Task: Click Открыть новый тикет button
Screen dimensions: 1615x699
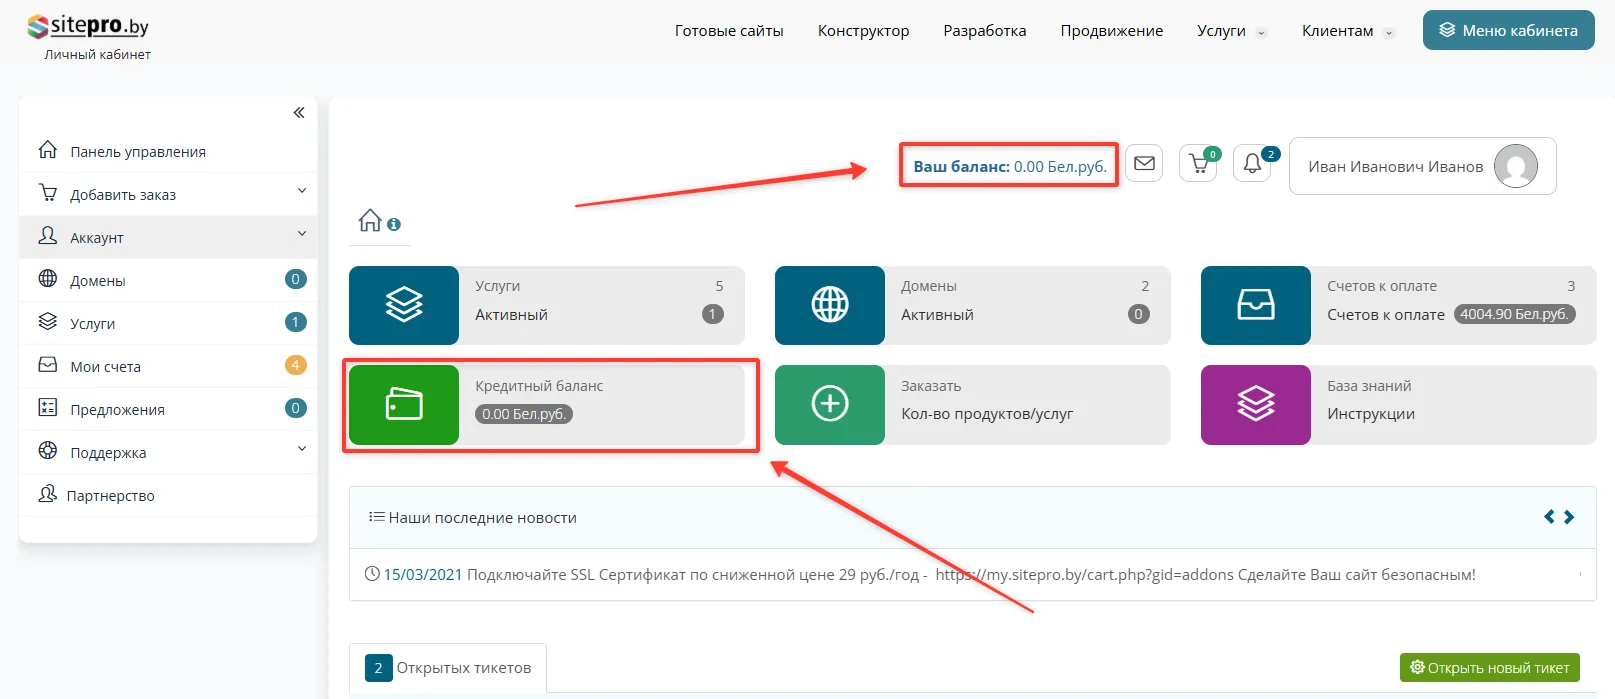Action: (x=1489, y=668)
